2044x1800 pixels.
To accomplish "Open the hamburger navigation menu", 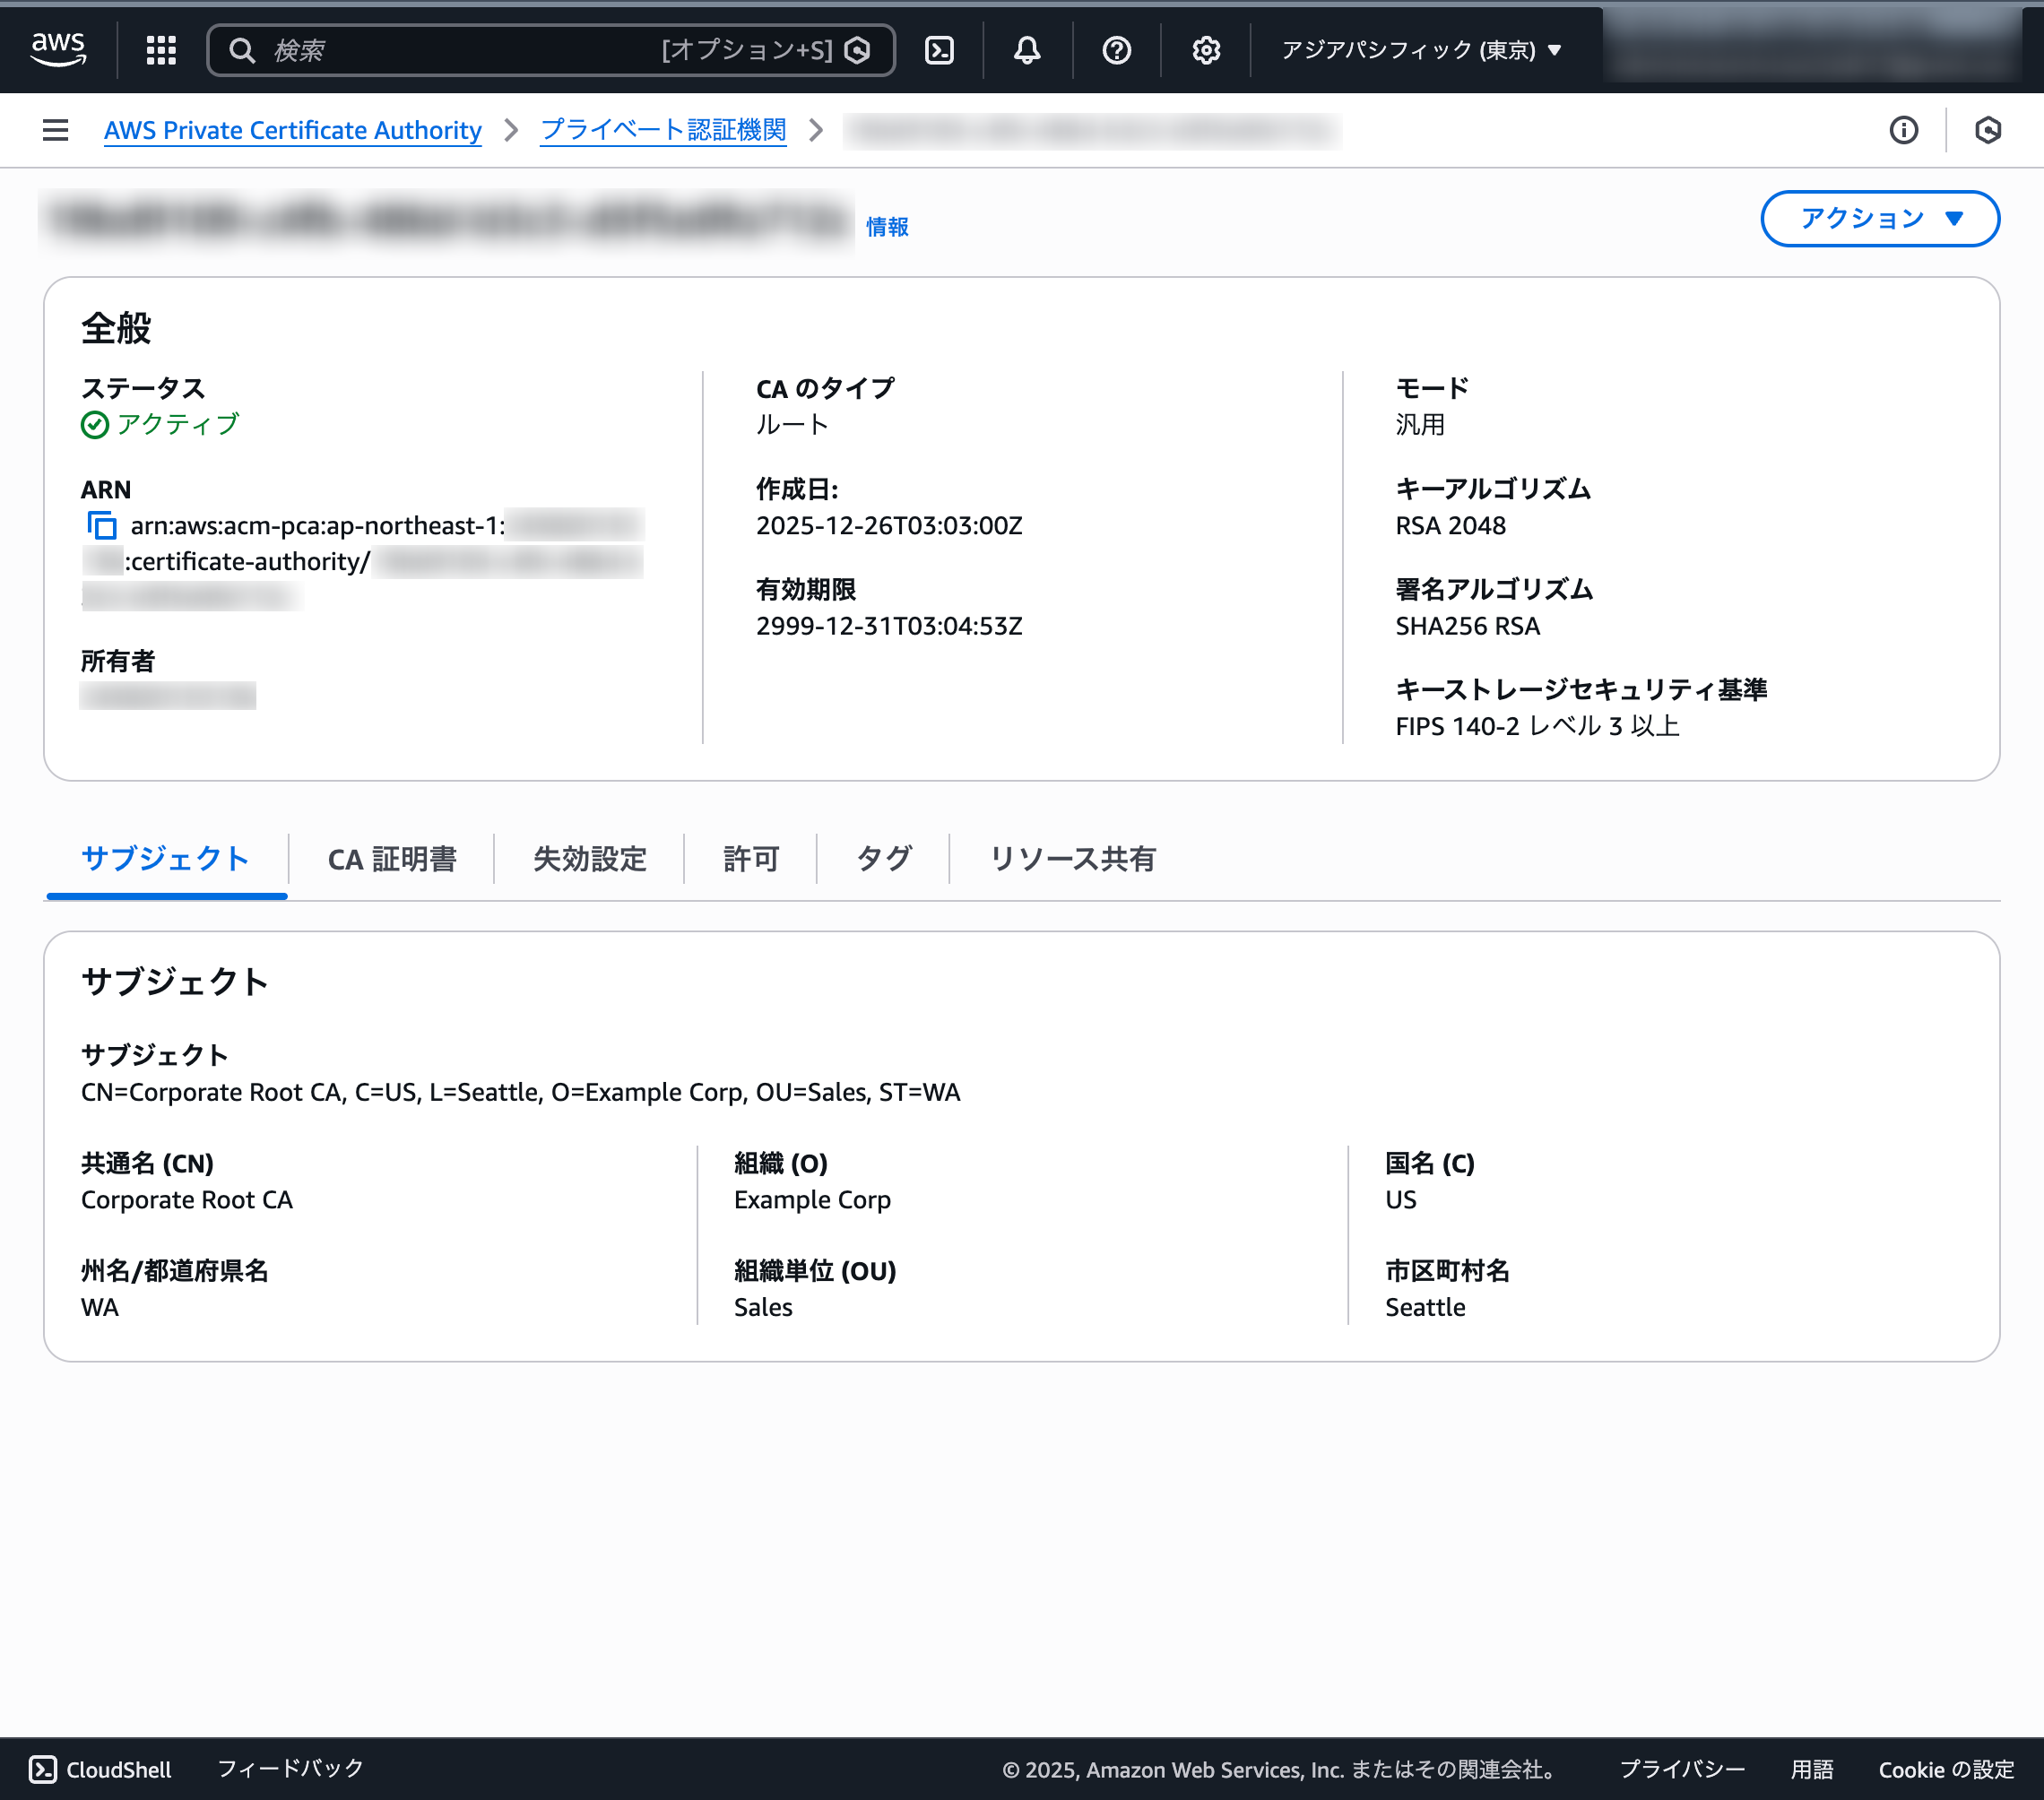I will (x=55, y=130).
